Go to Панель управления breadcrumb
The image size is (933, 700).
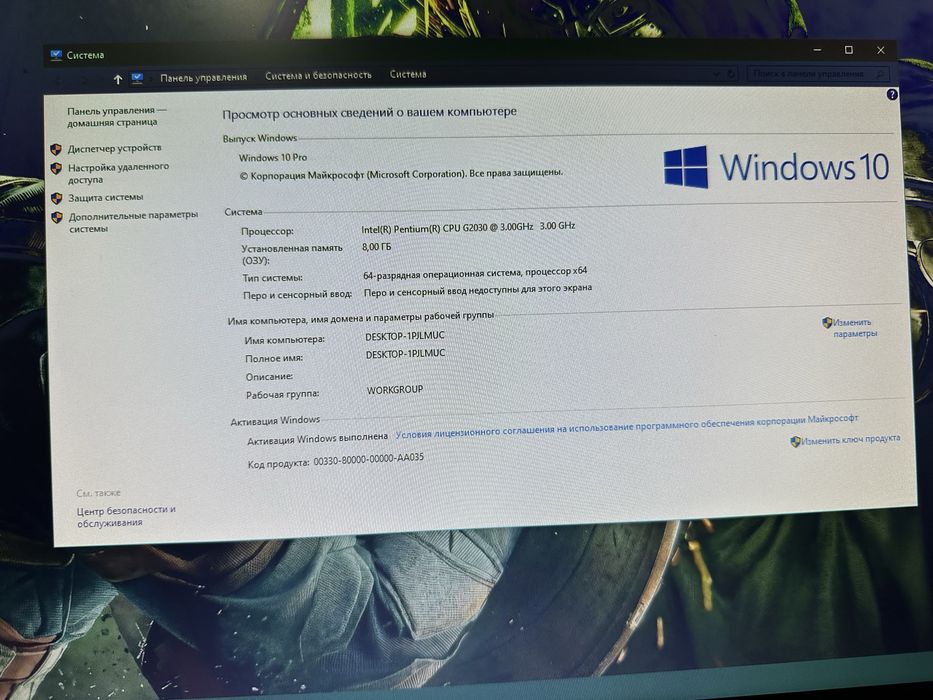pyautogui.click(x=203, y=77)
